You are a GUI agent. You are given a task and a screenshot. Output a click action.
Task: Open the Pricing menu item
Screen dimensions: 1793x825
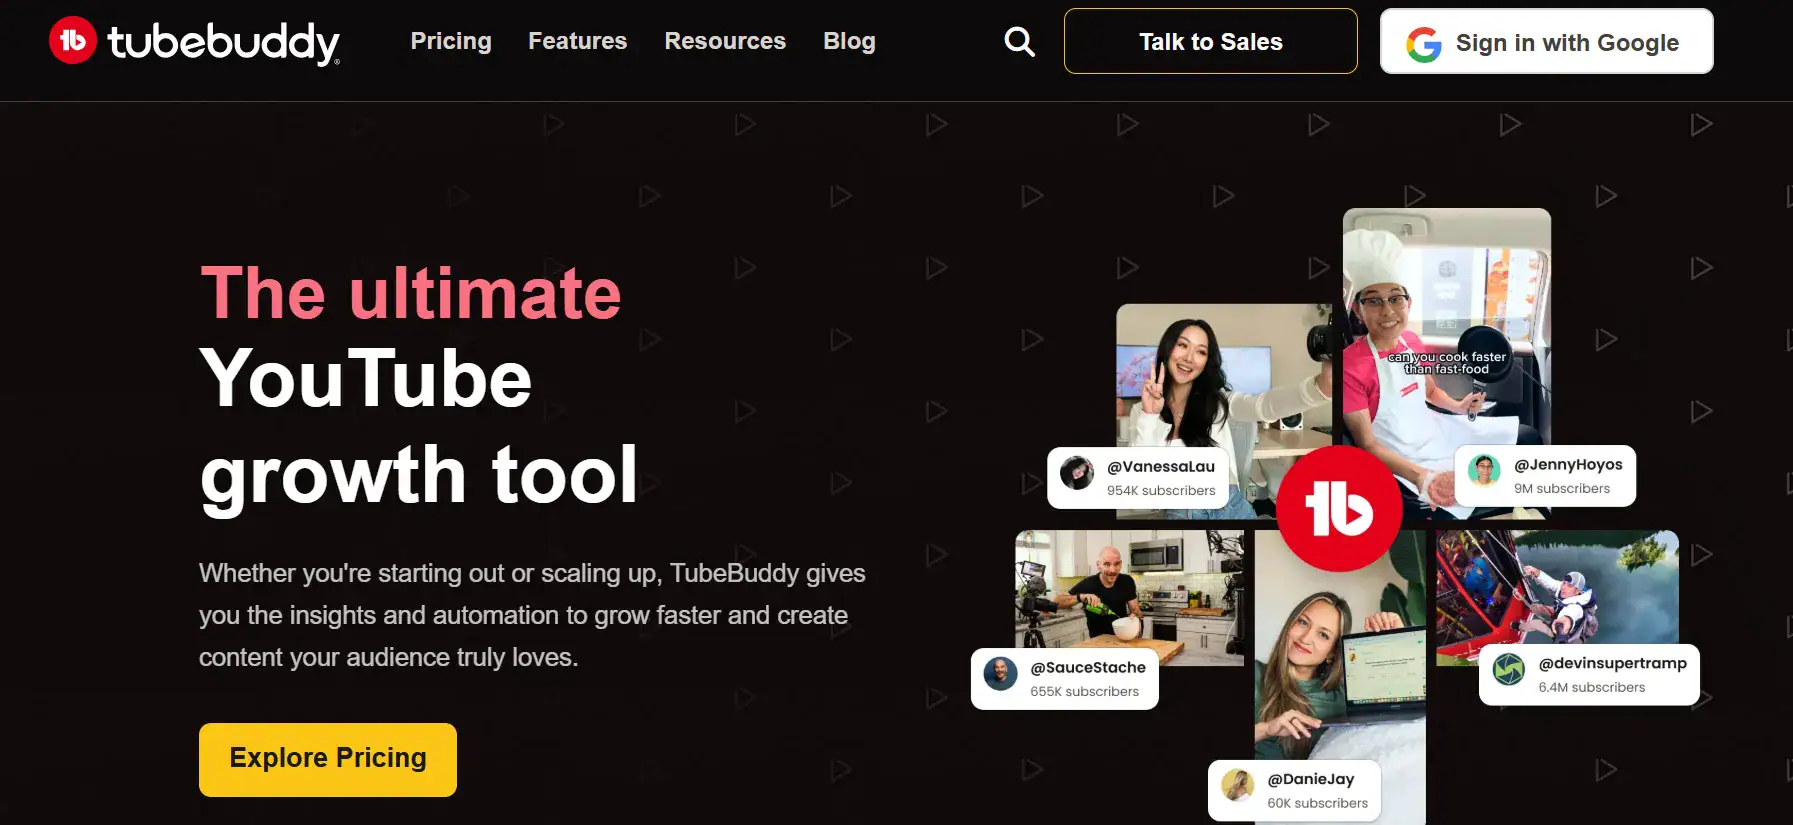[451, 42]
